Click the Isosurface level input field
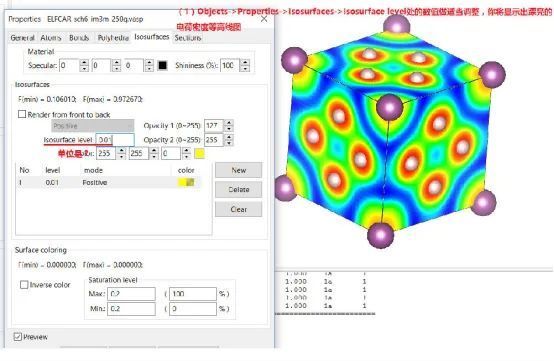The width and height of the screenshot is (554, 361). point(115,140)
